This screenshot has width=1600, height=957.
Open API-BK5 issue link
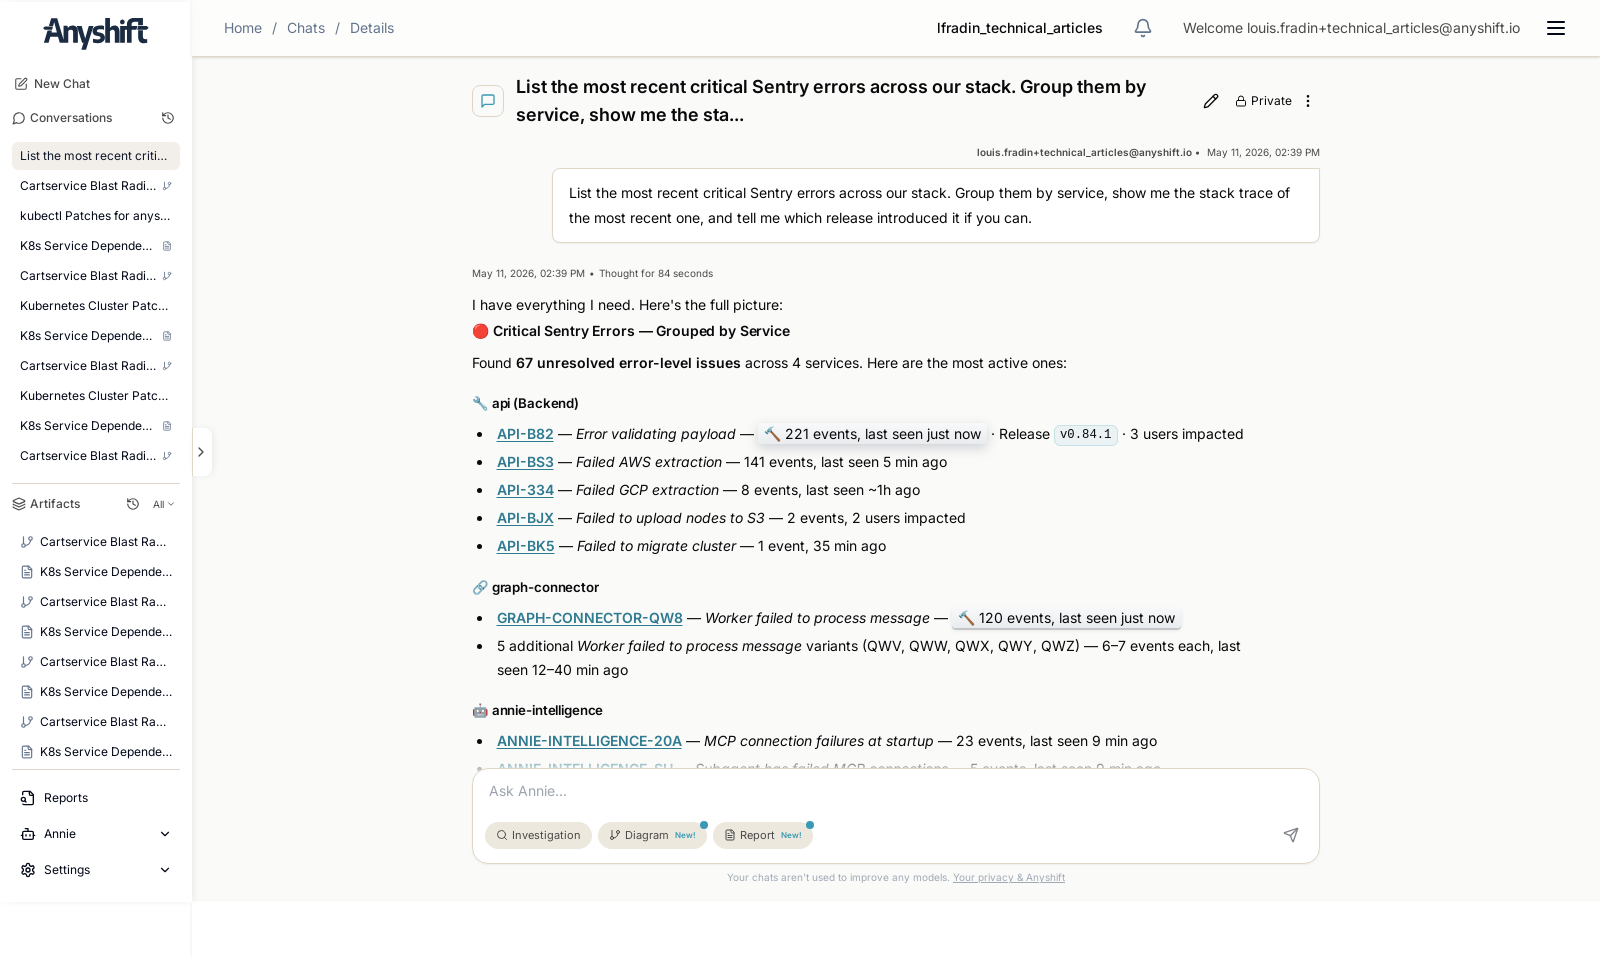pyautogui.click(x=526, y=546)
